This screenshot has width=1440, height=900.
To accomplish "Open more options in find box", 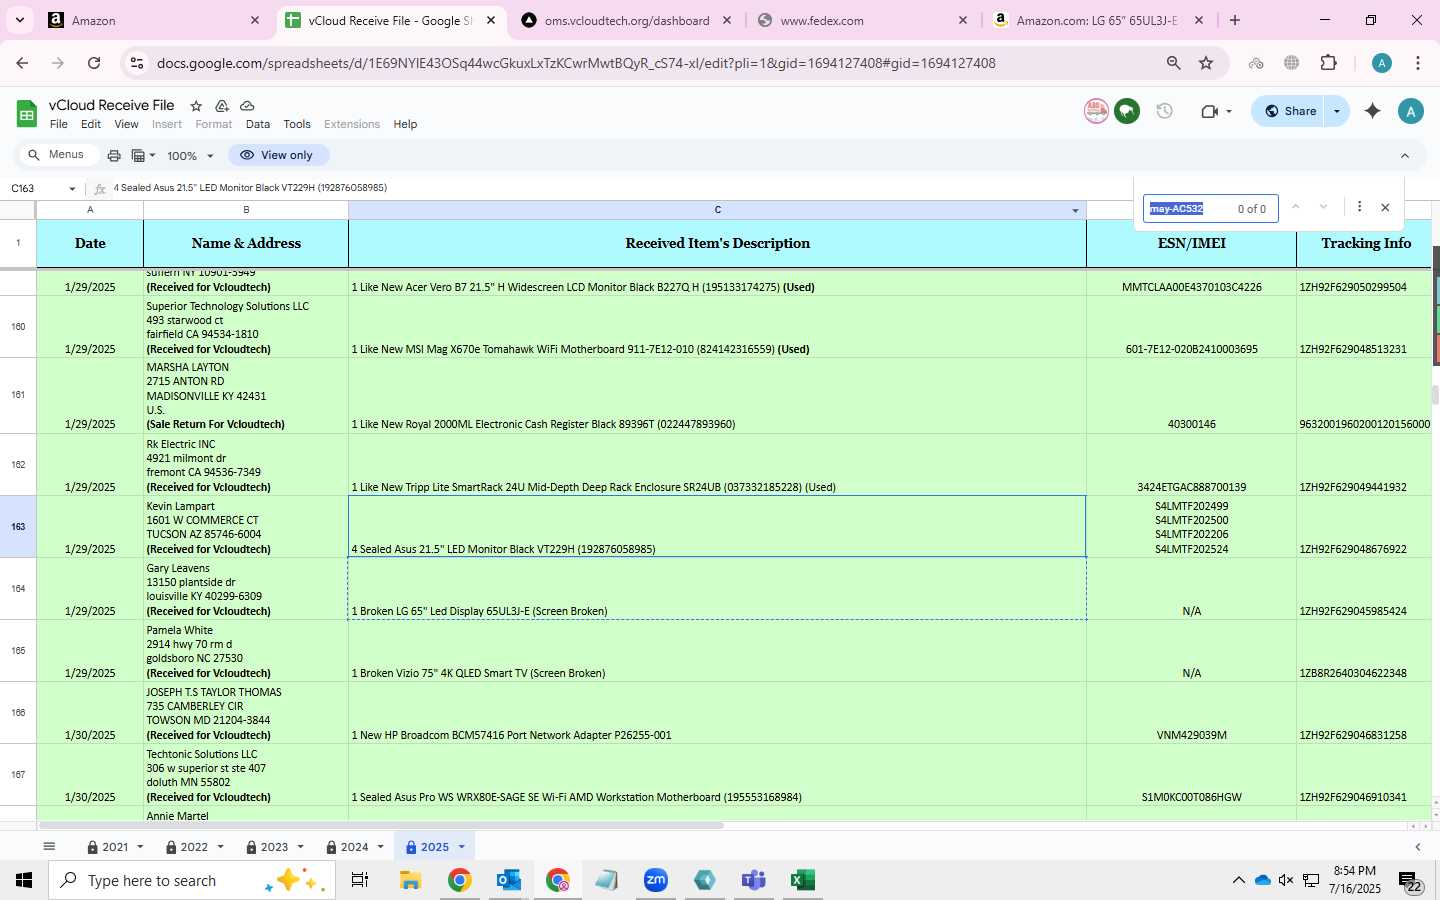I will pos(1359,207).
